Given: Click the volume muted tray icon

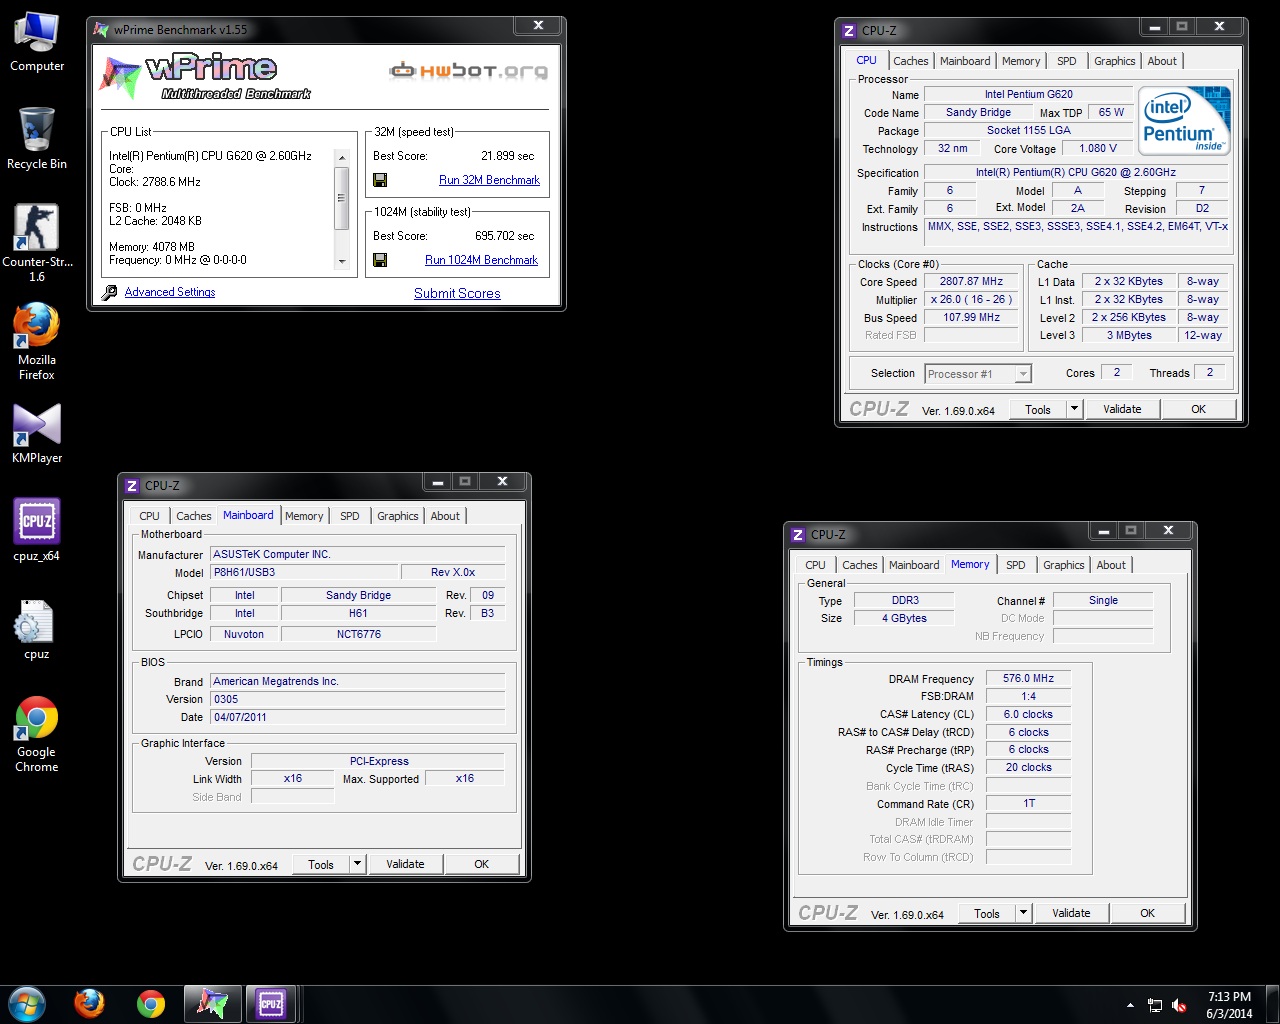Looking at the screenshot, I should (x=1179, y=1005).
